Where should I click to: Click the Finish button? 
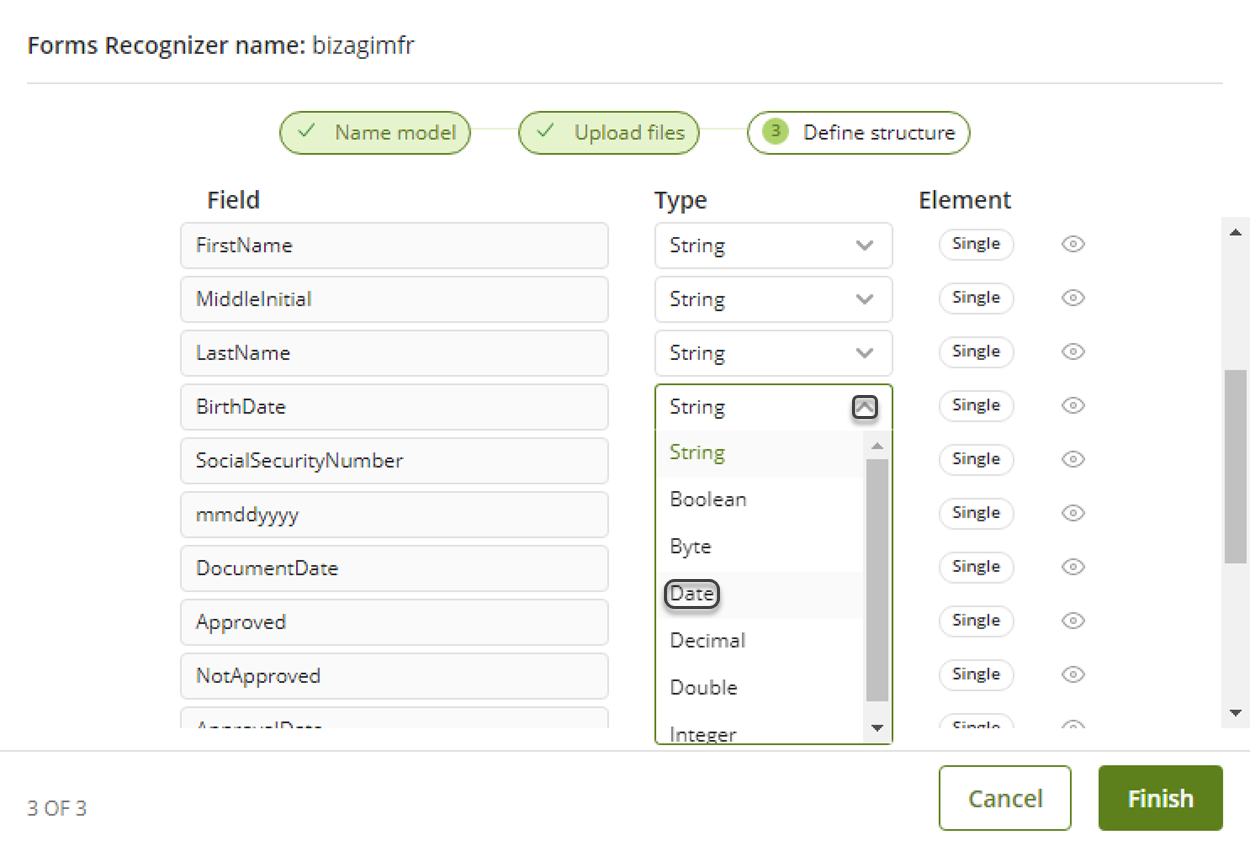point(1160,798)
